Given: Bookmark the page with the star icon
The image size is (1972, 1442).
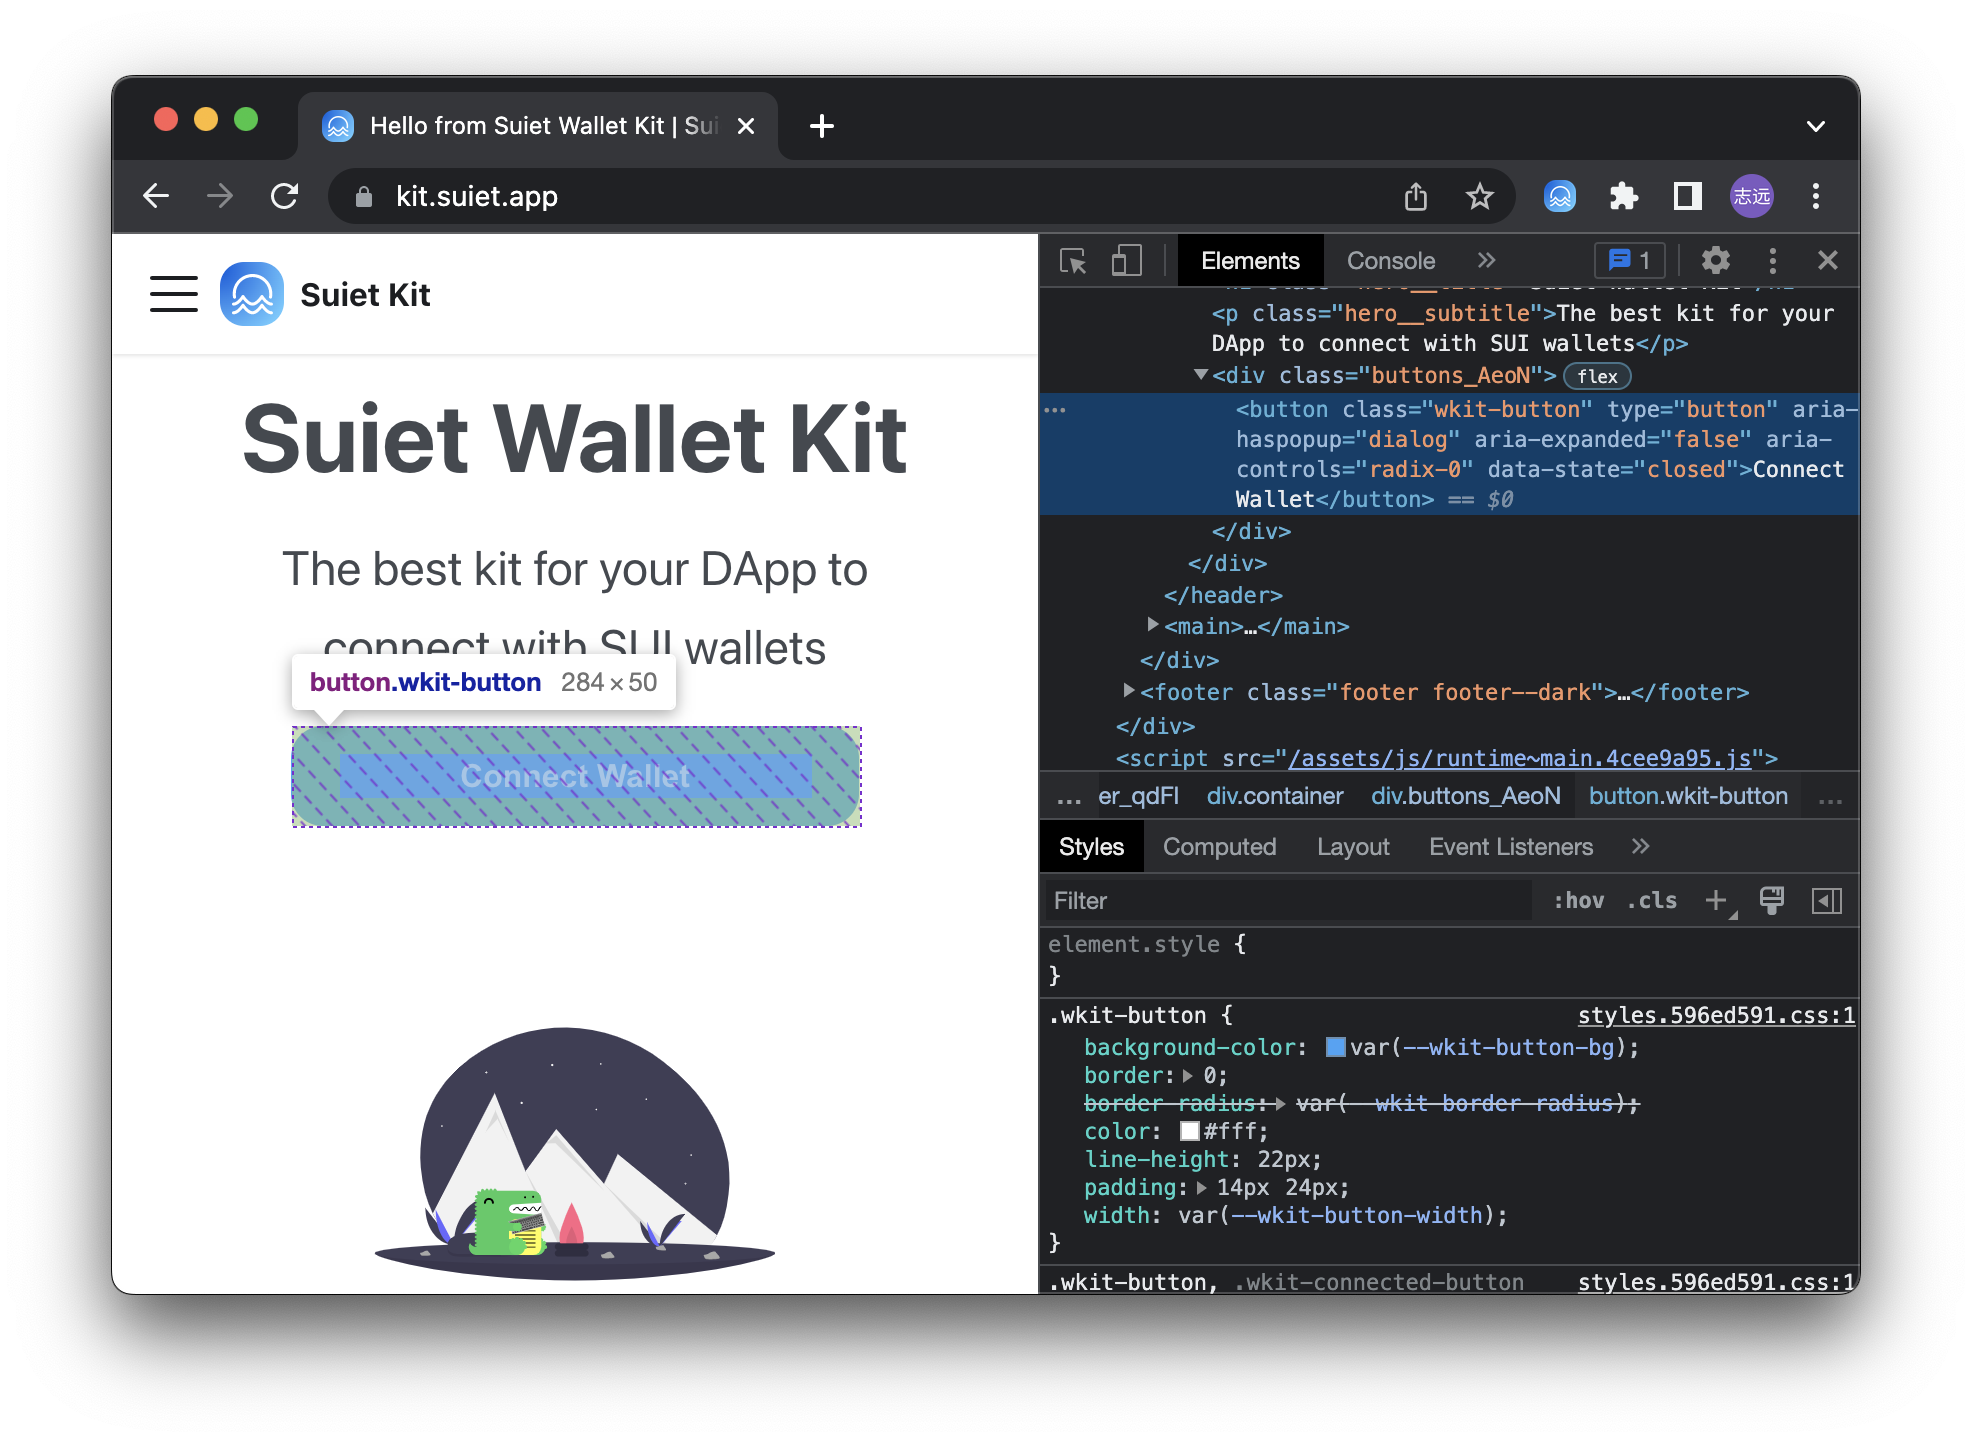Looking at the screenshot, I should tap(1480, 196).
